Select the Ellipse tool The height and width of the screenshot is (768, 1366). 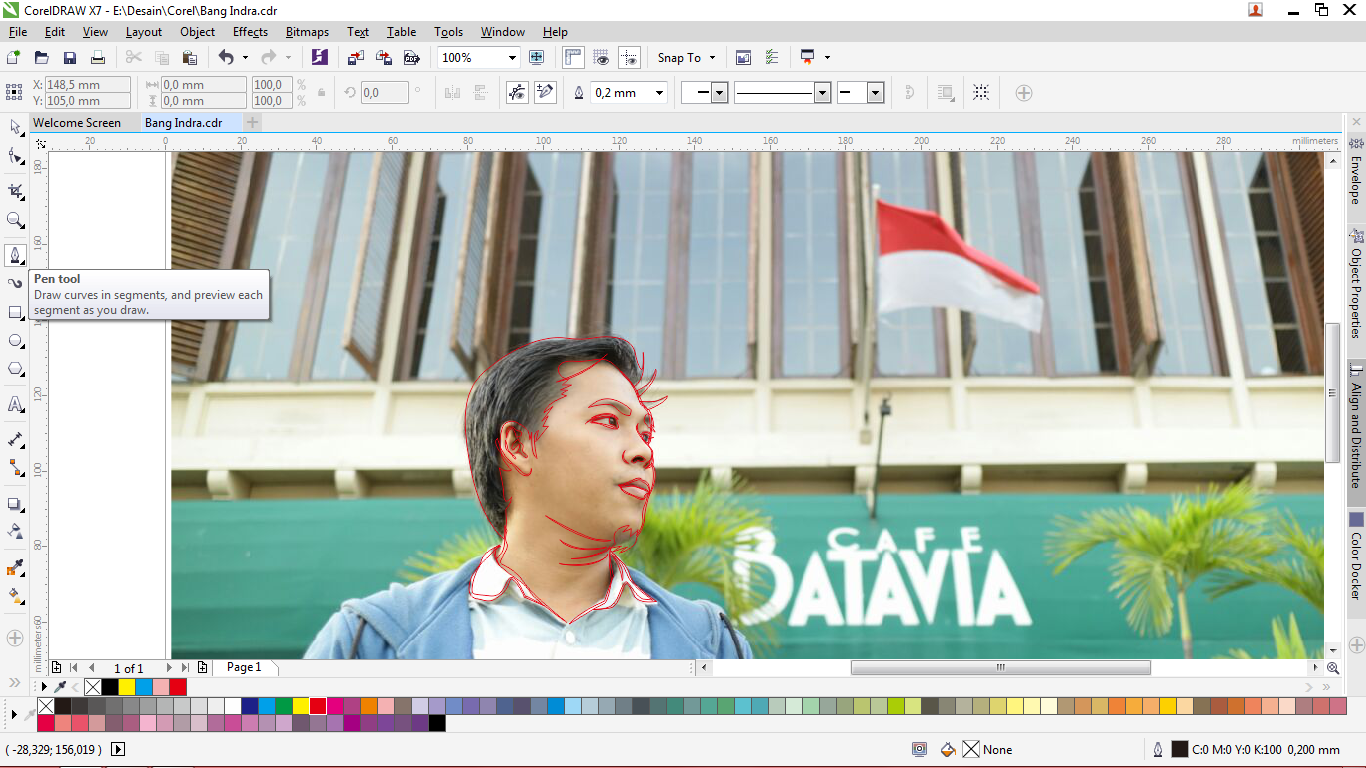15,341
